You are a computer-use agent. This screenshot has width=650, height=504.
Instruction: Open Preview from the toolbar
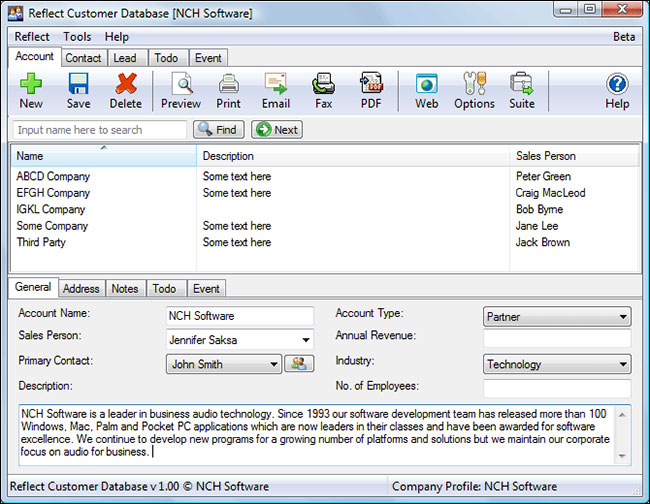click(x=181, y=86)
